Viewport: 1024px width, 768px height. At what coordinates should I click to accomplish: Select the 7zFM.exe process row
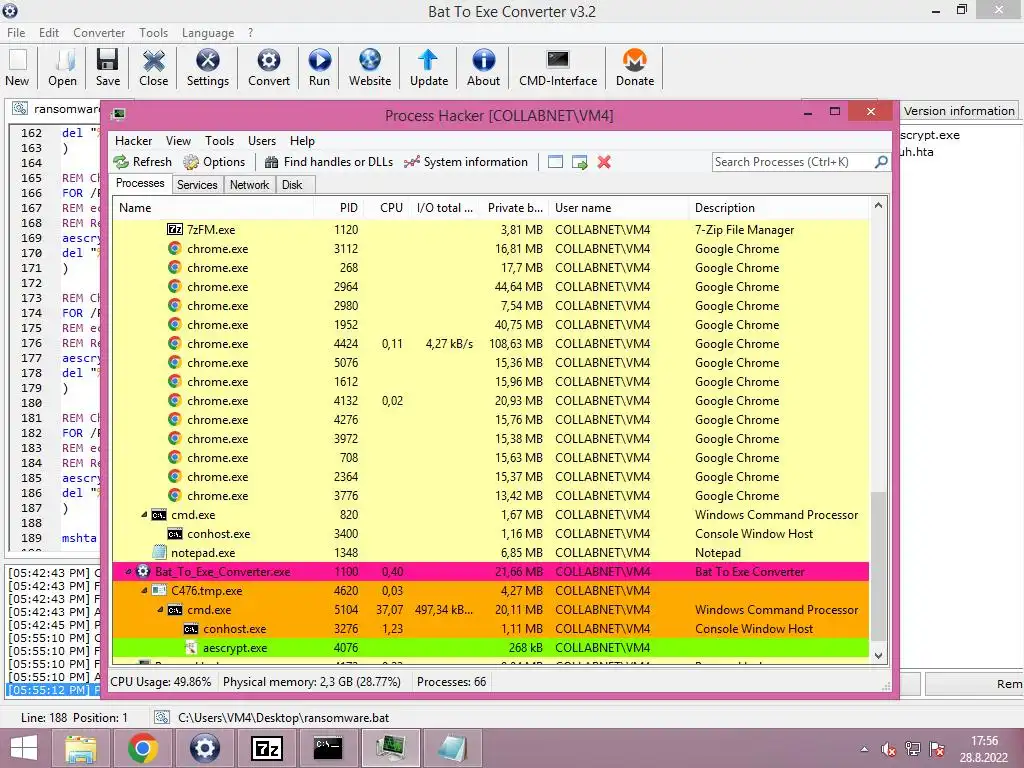[x=490, y=229]
